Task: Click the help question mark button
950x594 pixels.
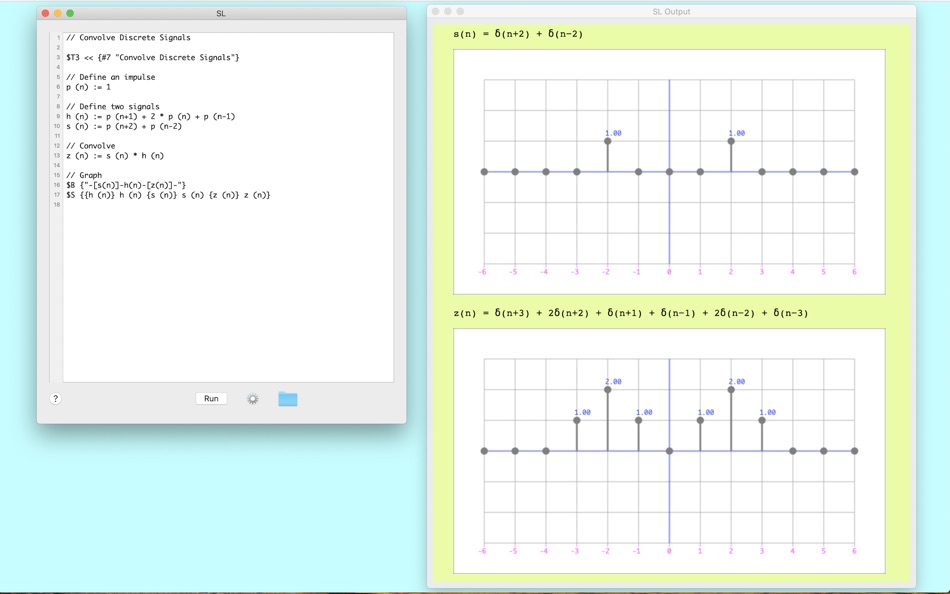Action: coord(55,398)
